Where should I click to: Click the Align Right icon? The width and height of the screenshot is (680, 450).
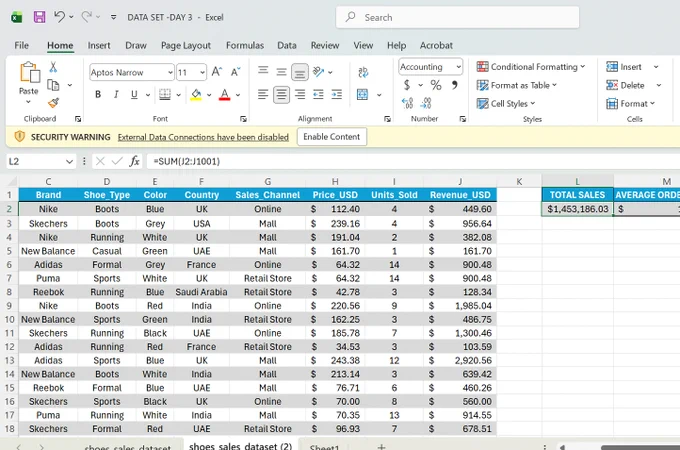300,94
